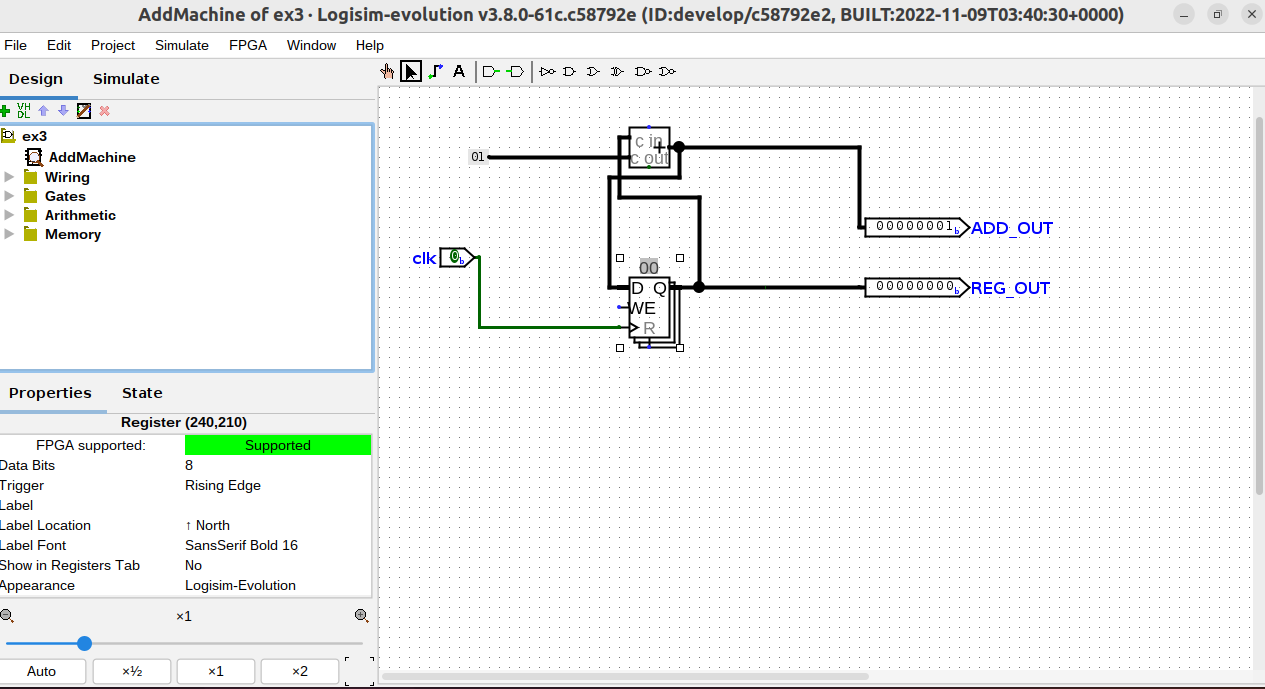
Task: Move circuit down with blue down arrow
Action: [63, 110]
